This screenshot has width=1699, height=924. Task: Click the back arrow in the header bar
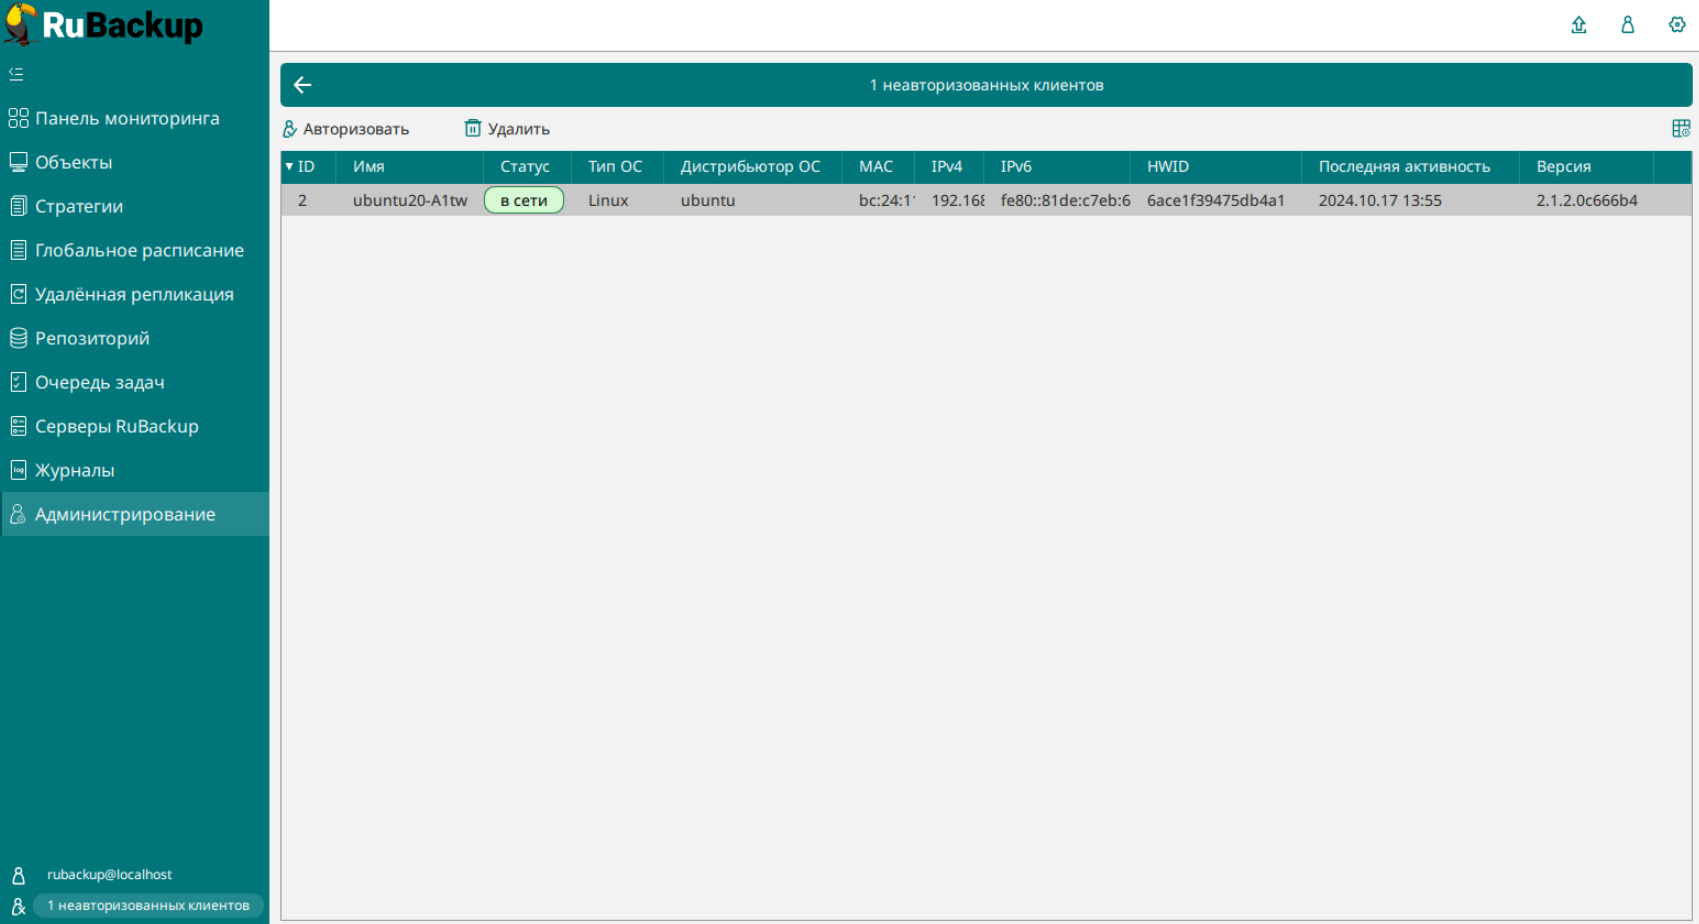tap(303, 85)
